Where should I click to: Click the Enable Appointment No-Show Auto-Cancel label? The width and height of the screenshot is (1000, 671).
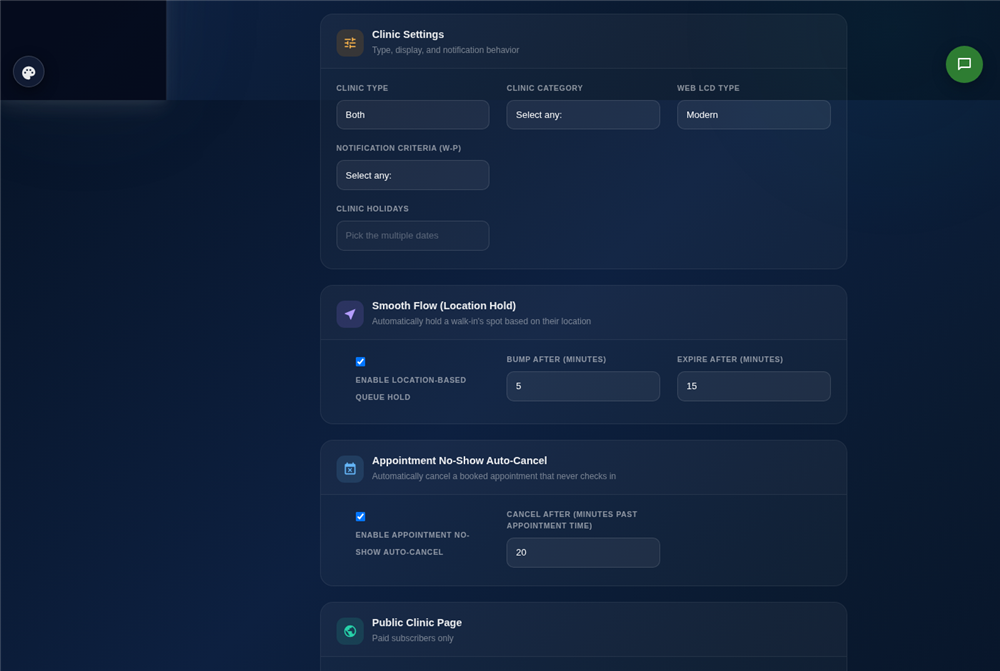click(412, 544)
